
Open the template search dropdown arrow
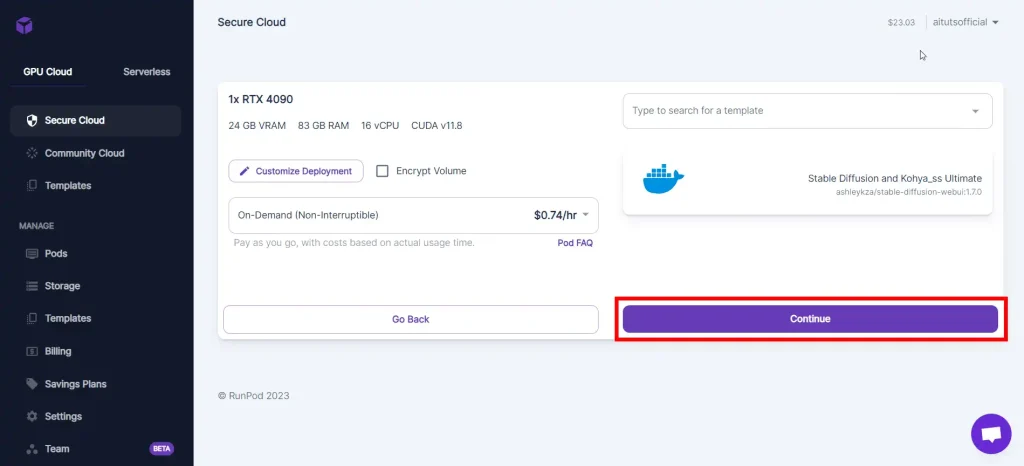(975, 111)
